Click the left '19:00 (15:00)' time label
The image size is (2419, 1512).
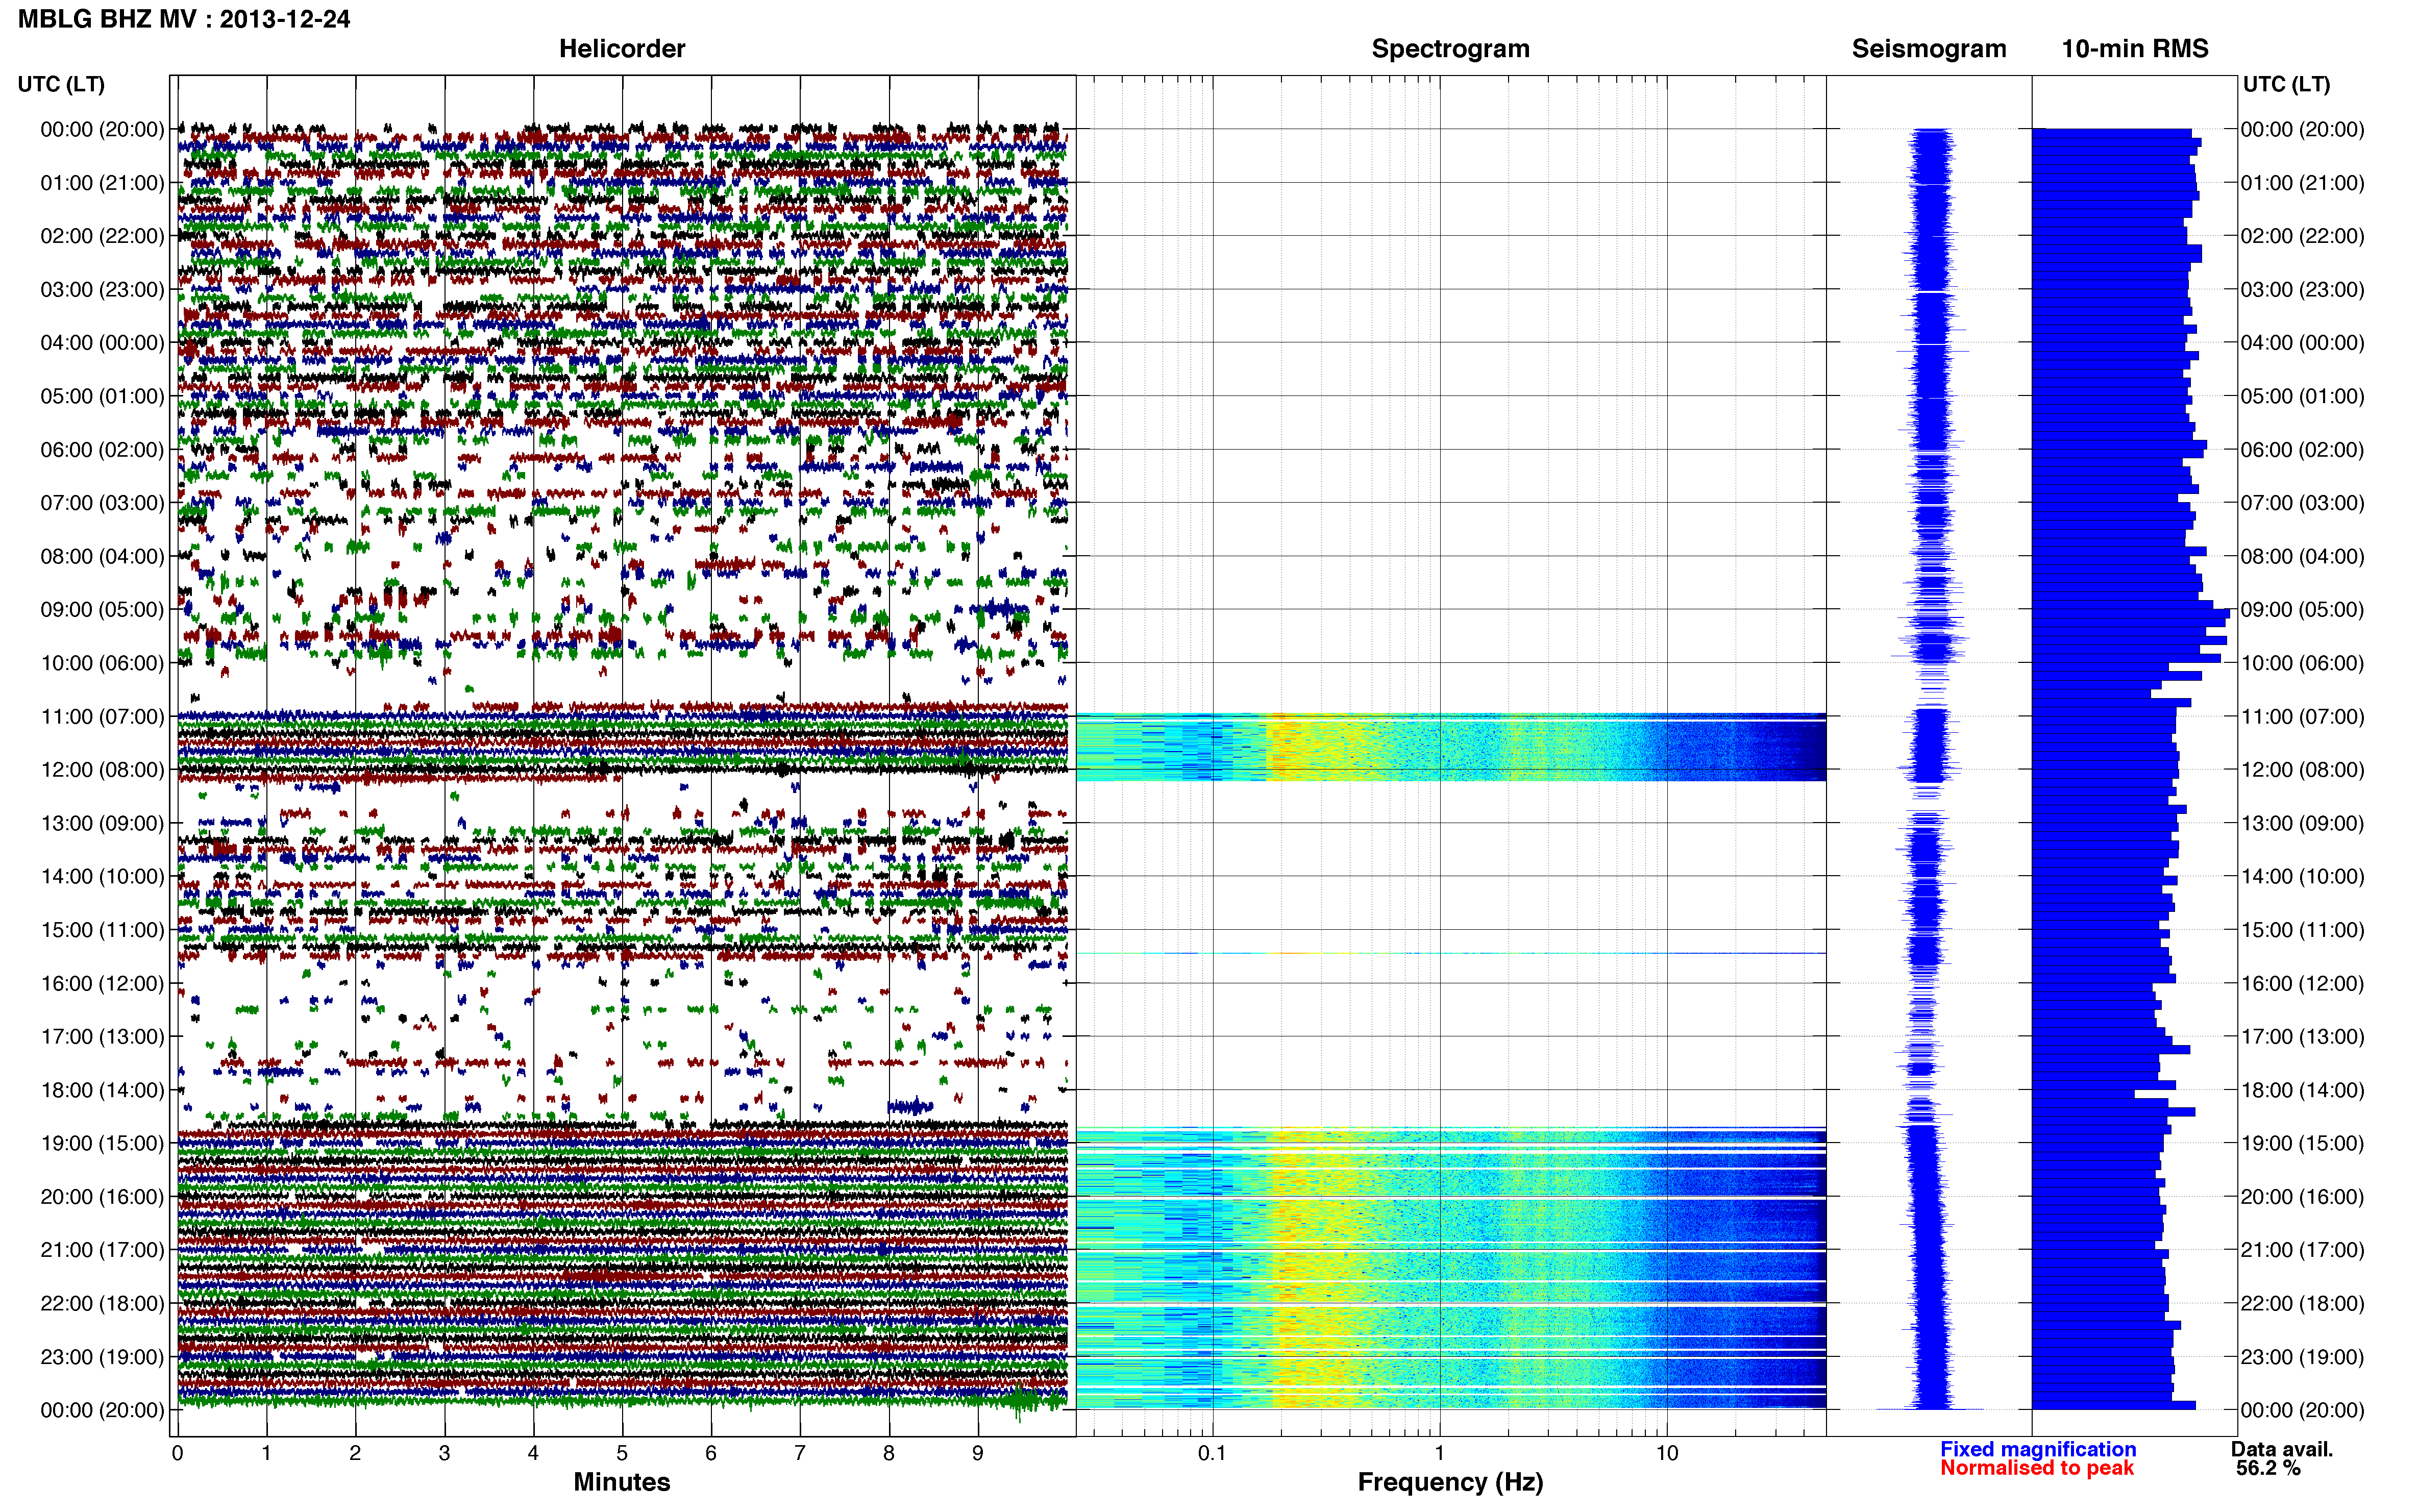pyautogui.click(x=102, y=1143)
